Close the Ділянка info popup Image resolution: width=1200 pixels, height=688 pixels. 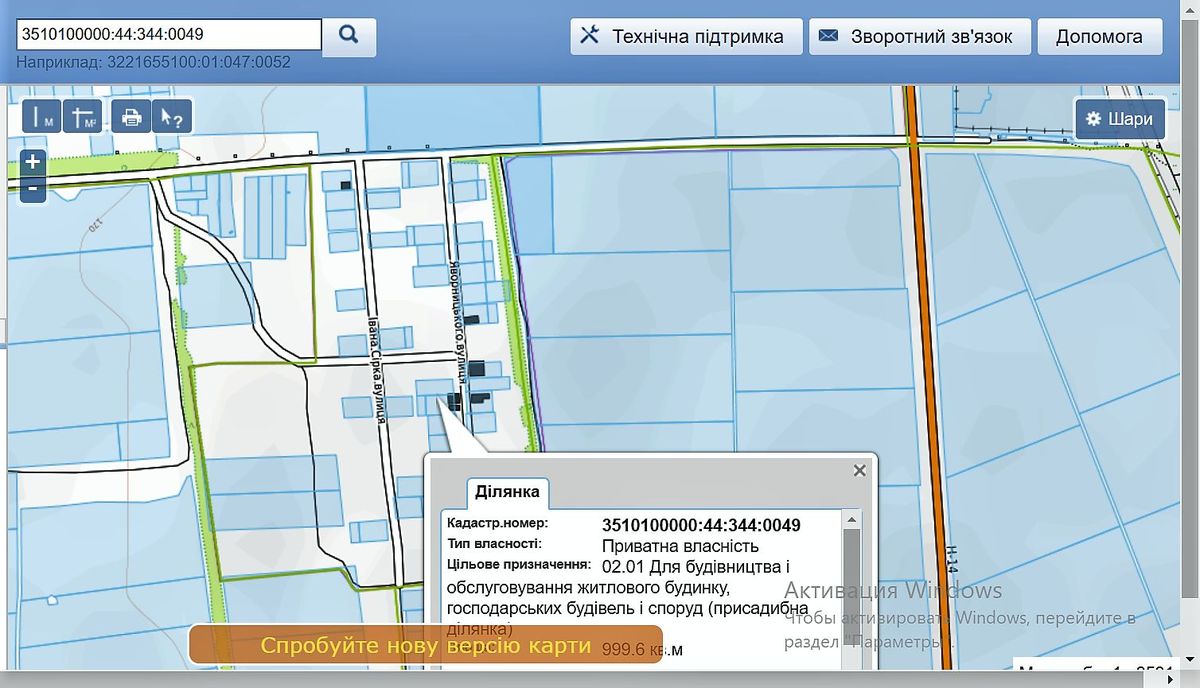tap(859, 471)
